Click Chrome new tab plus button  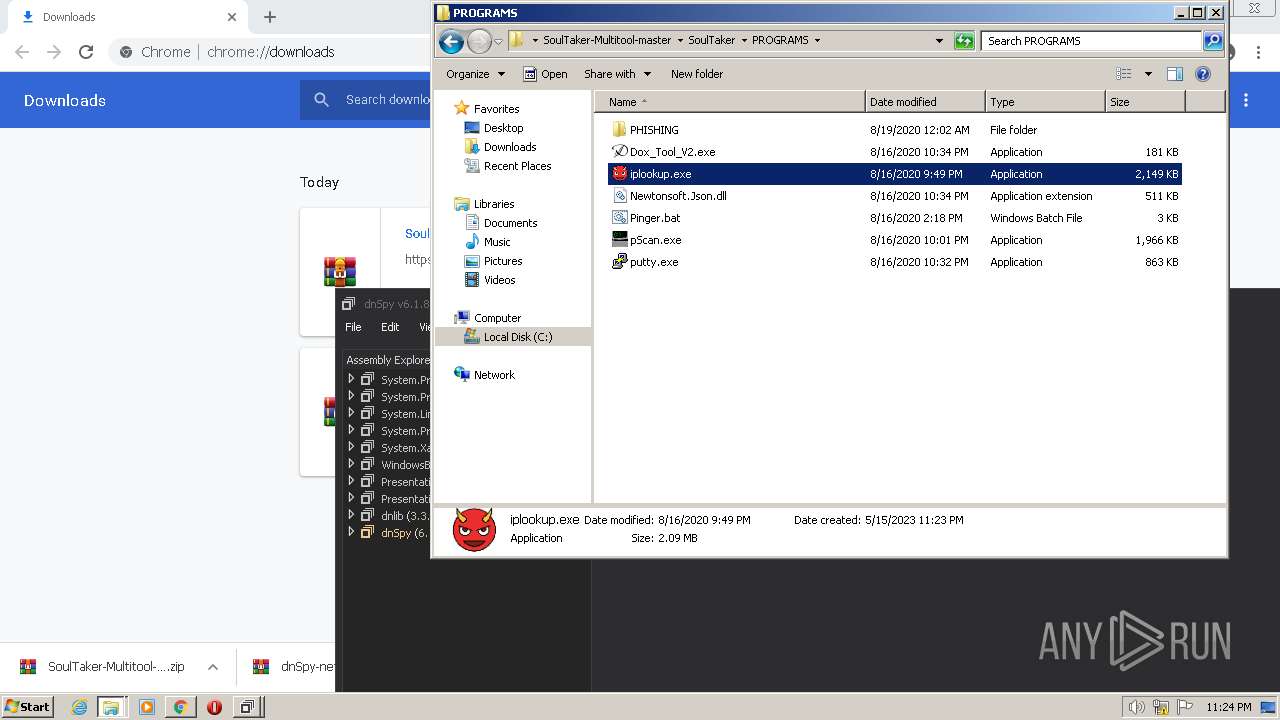270,17
